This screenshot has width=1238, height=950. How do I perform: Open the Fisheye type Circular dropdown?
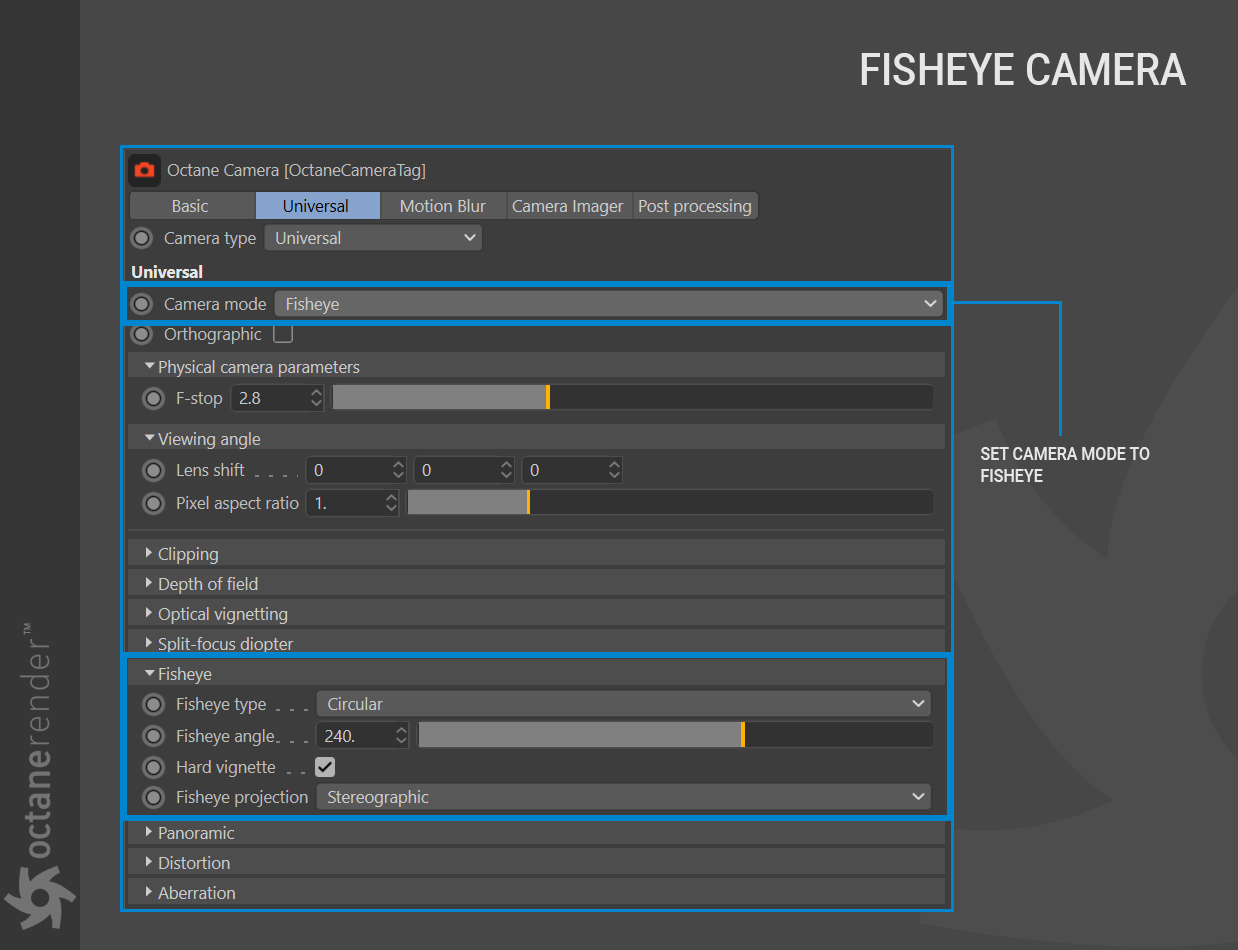[x=623, y=704]
